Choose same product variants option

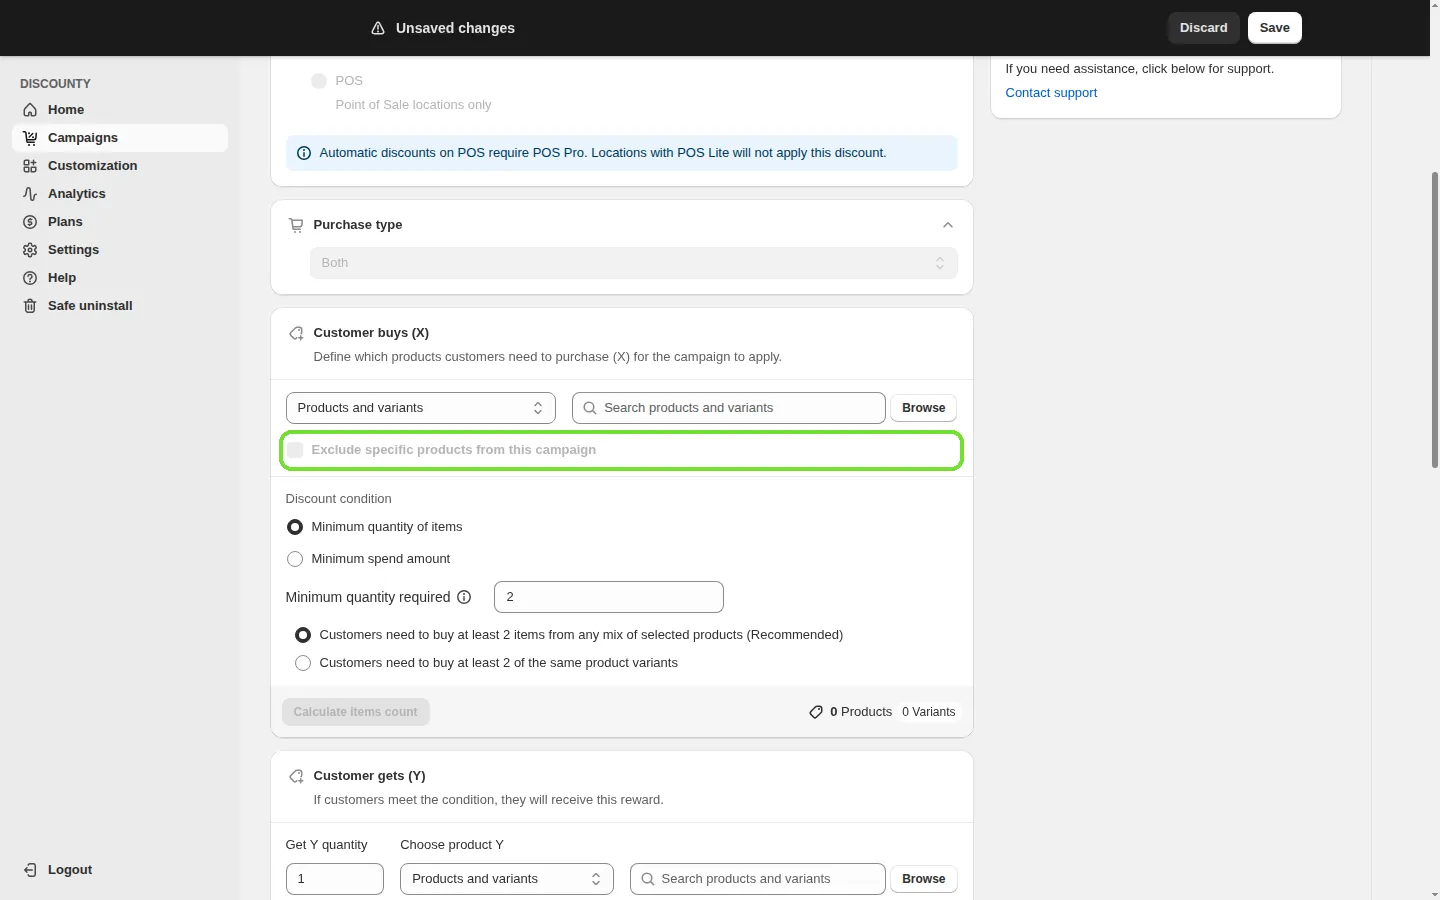click(303, 663)
